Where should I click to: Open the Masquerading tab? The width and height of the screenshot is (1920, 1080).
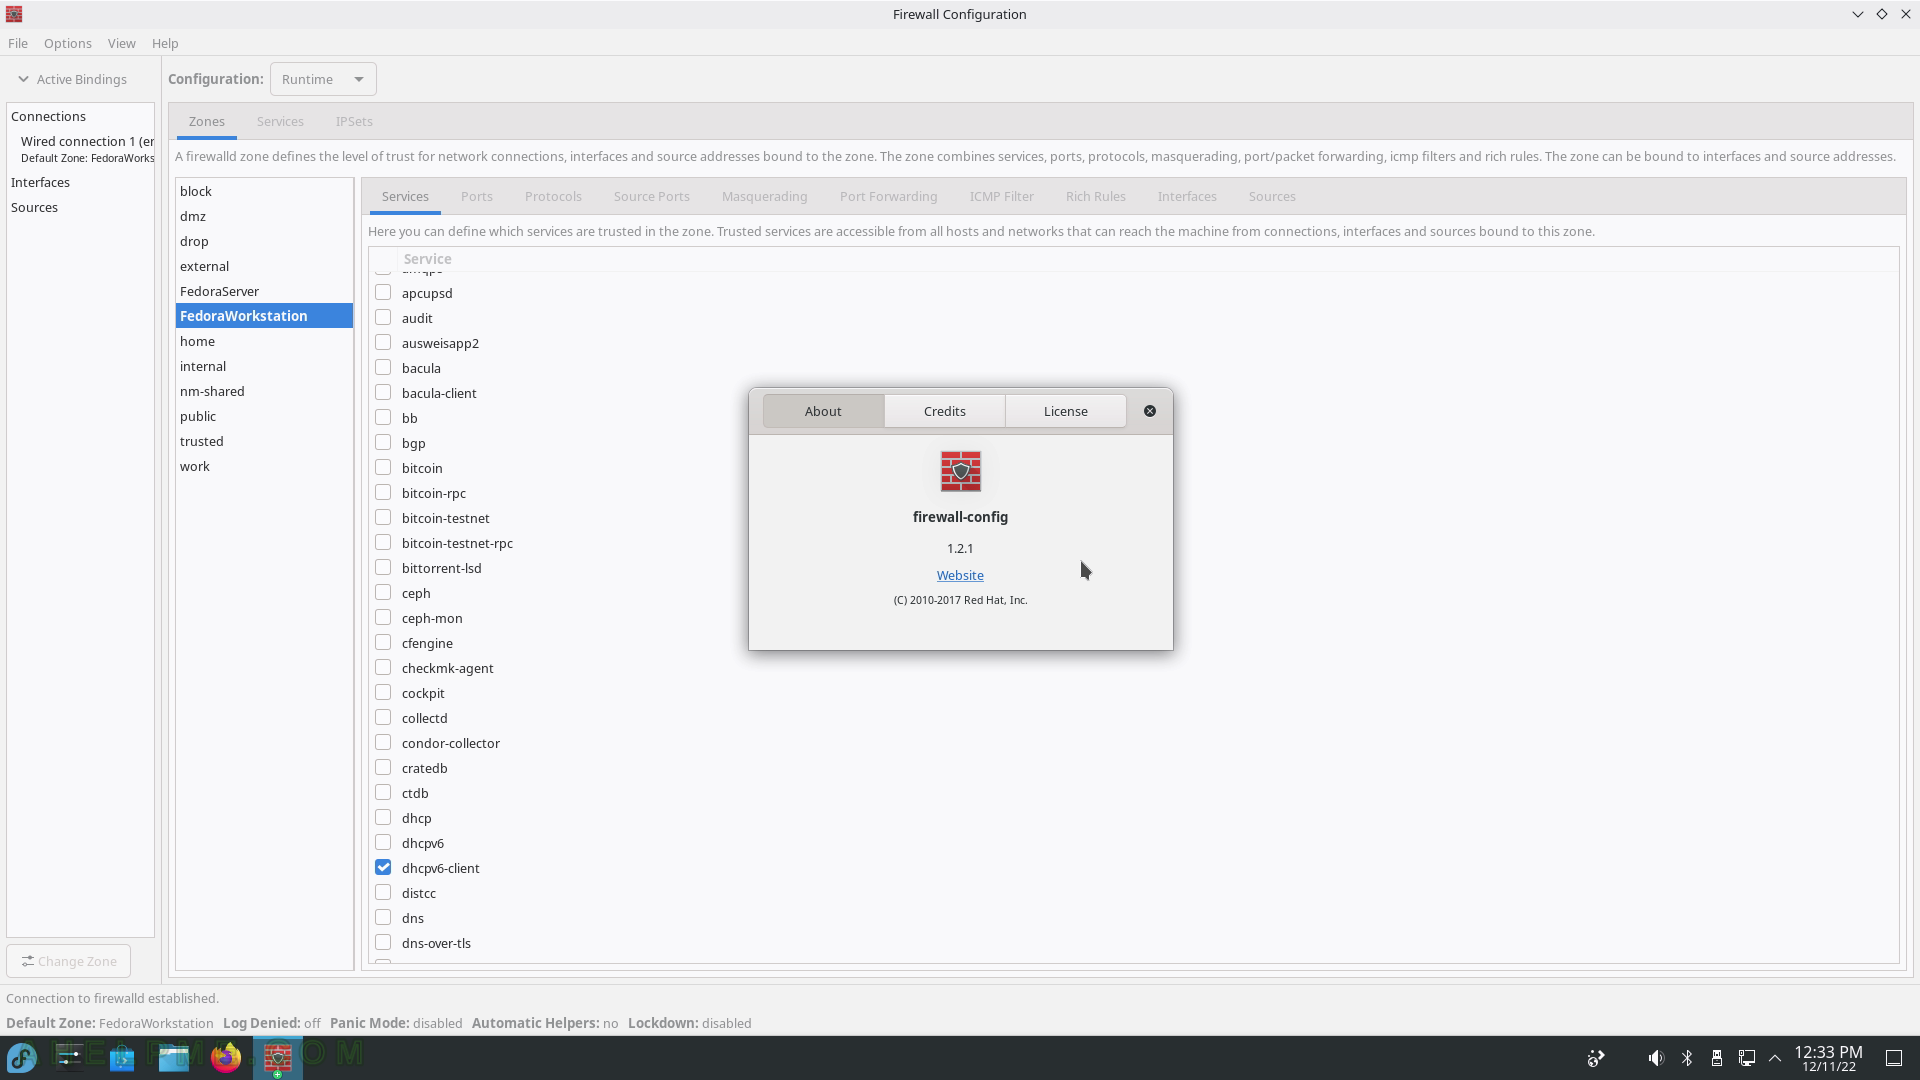(764, 196)
